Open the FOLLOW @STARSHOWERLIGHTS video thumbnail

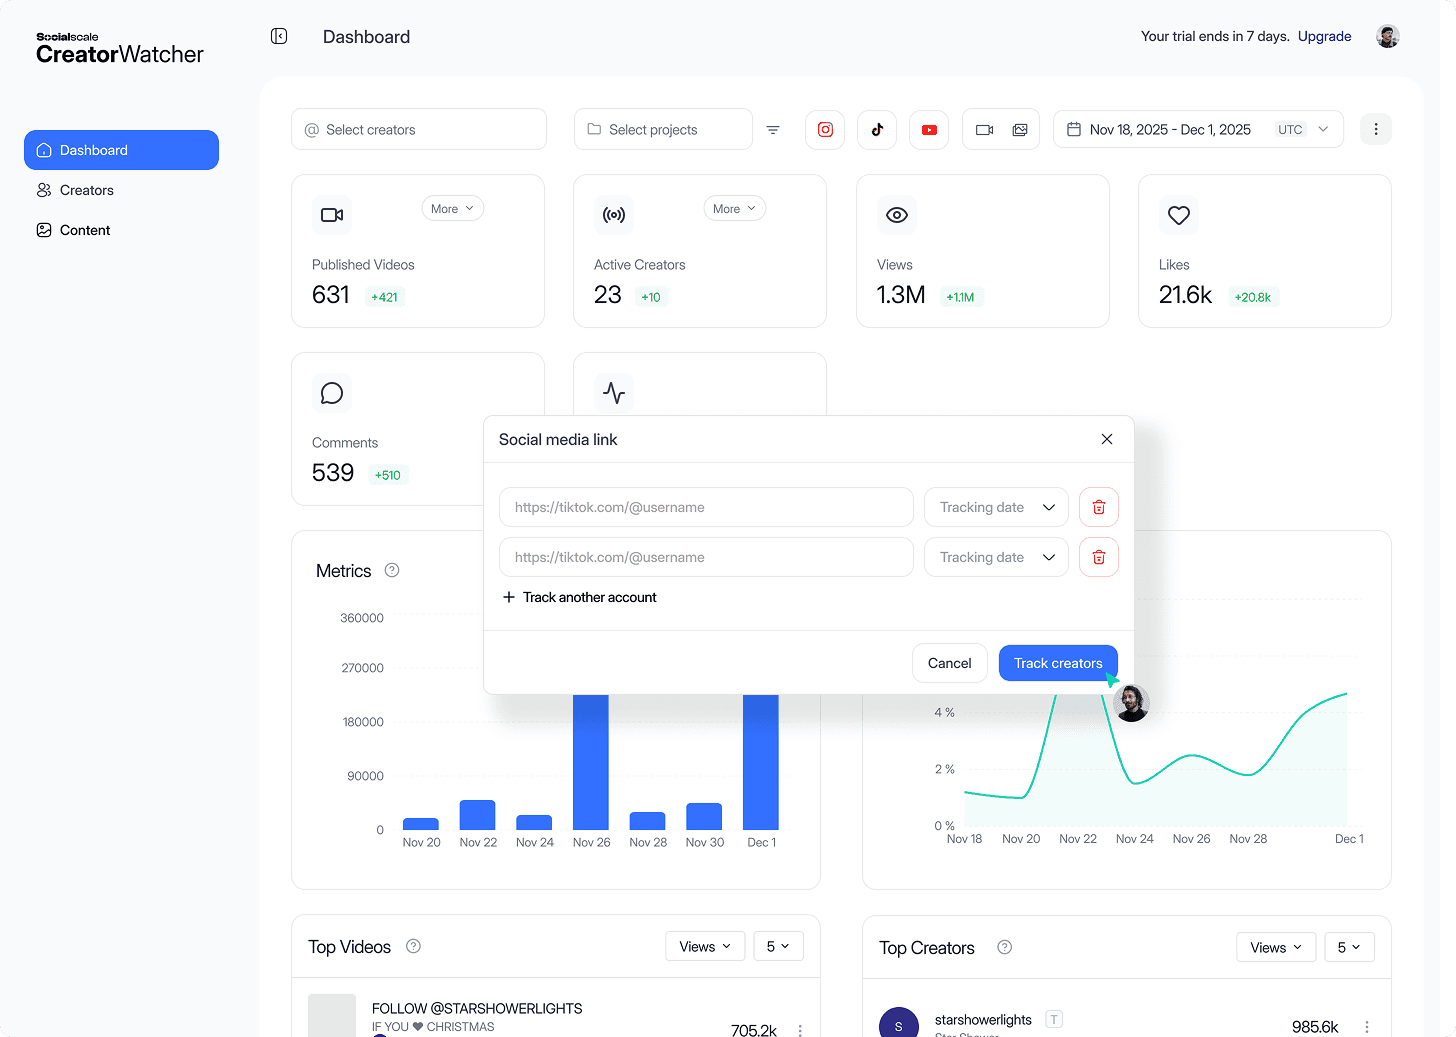click(x=332, y=1015)
